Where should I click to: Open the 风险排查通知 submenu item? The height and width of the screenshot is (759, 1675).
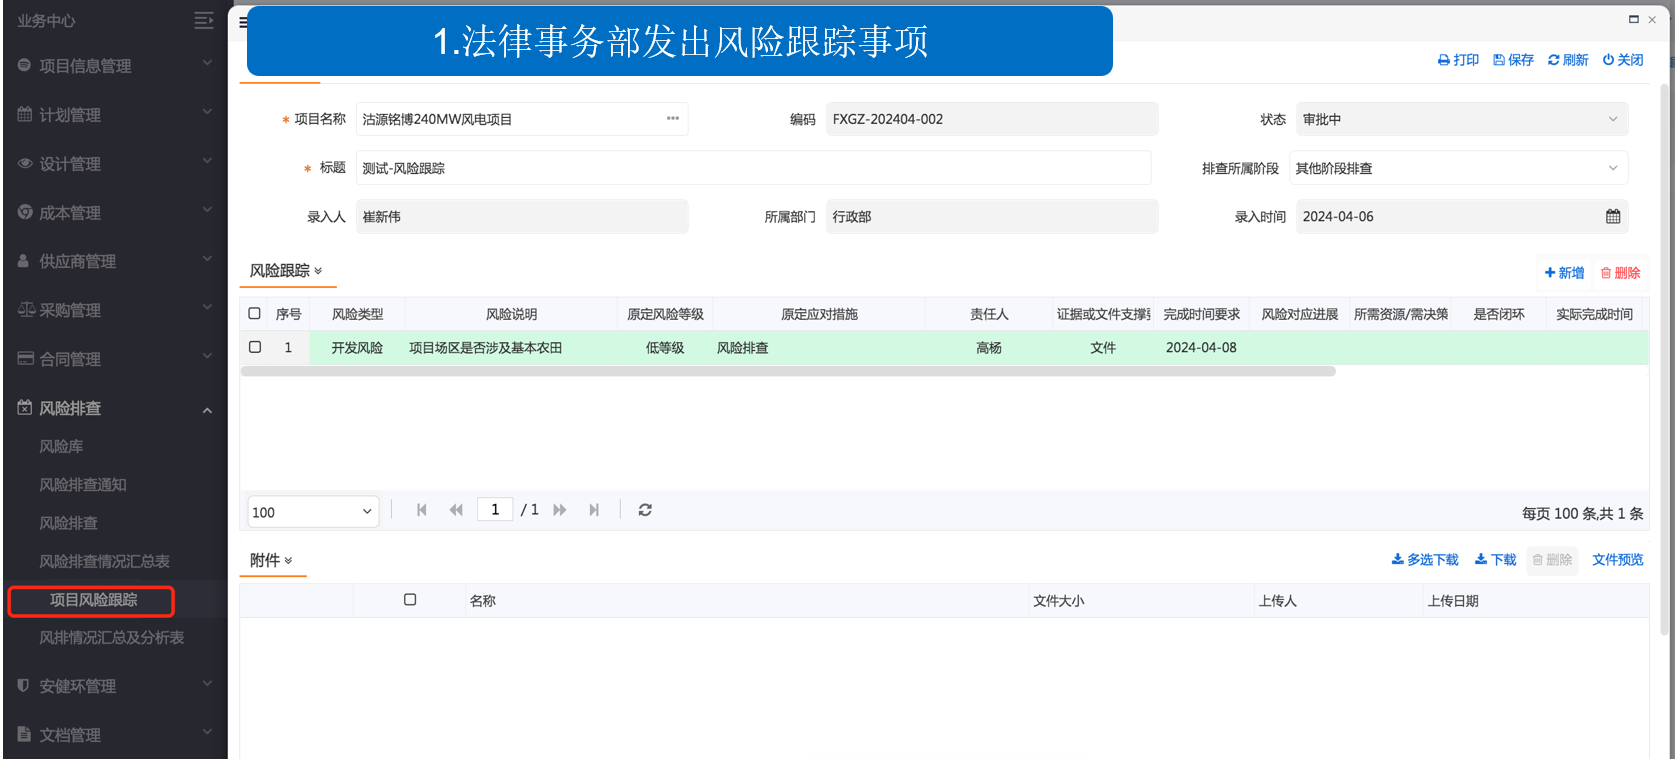pos(83,485)
